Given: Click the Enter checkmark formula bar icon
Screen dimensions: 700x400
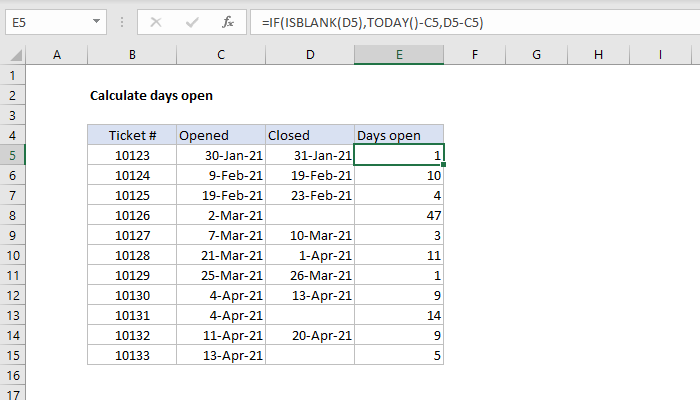Looking at the screenshot, I should tap(192, 22).
